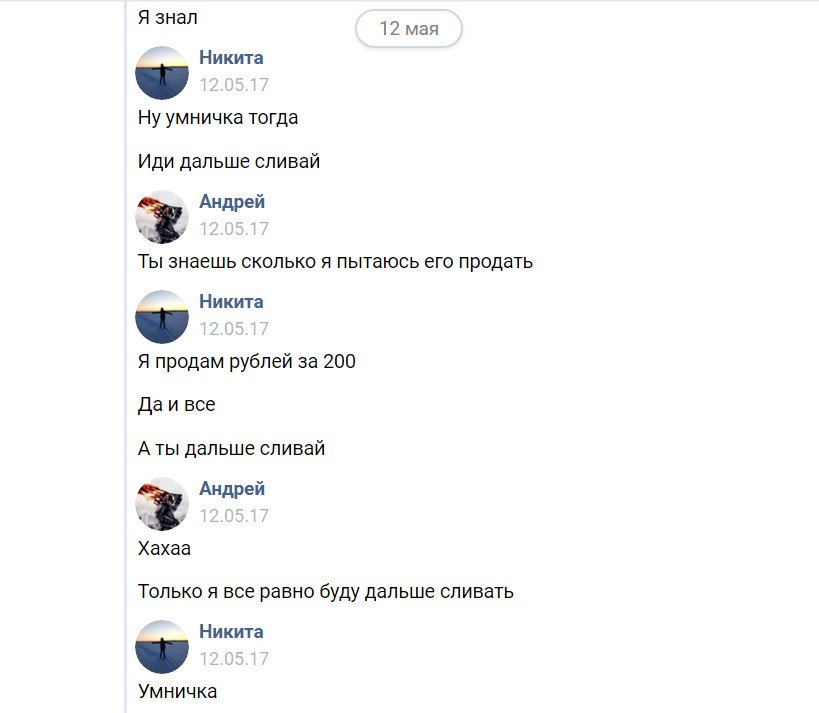
Task: Click Андрей name link above 'Ты знаешь сколько'
Action: [232, 202]
